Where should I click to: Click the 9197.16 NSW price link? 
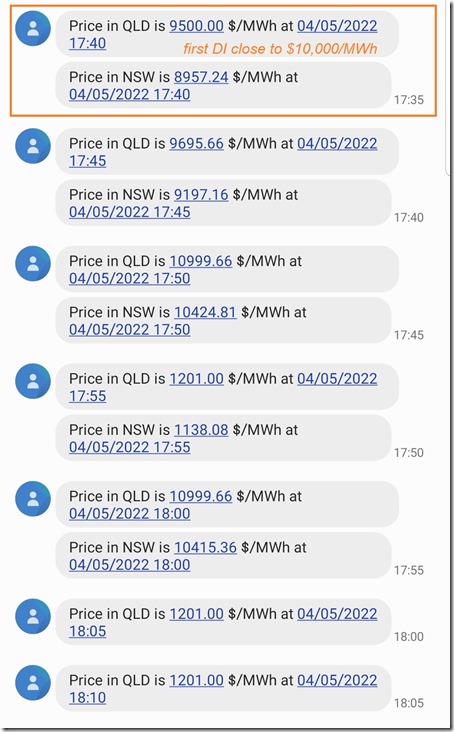(201, 195)
